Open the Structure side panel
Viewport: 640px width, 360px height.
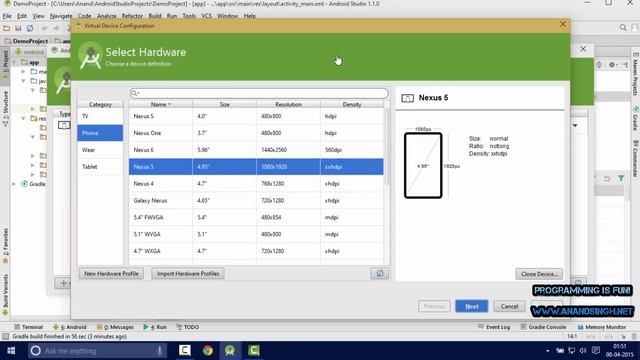point(5,109)
